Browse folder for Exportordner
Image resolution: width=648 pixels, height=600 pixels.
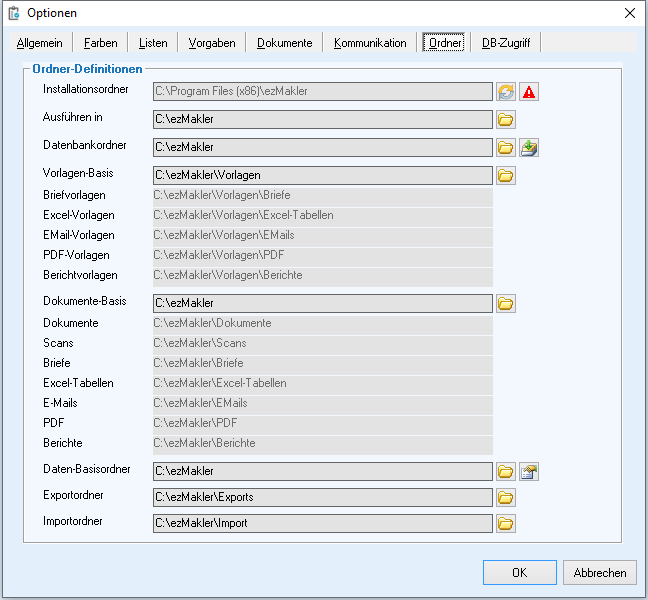(x=506, y=497)
